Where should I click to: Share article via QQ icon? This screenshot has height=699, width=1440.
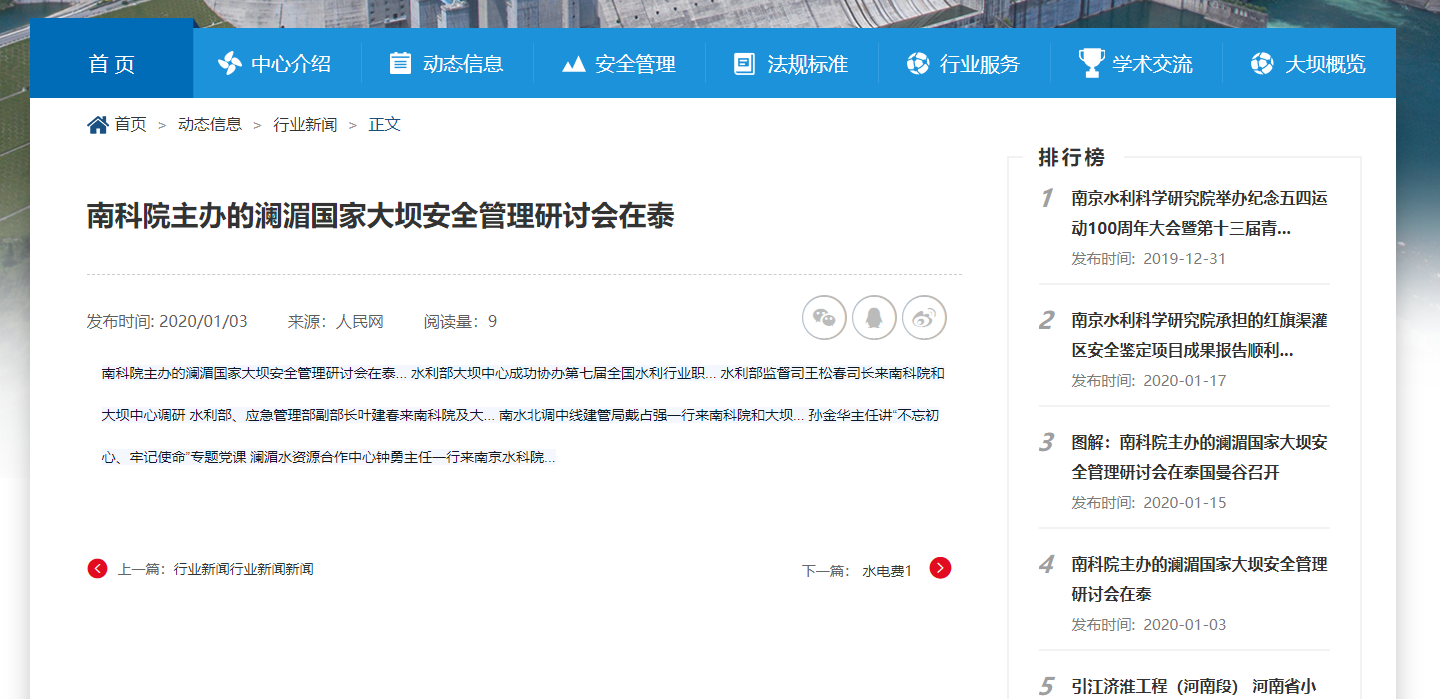(874, 318)
